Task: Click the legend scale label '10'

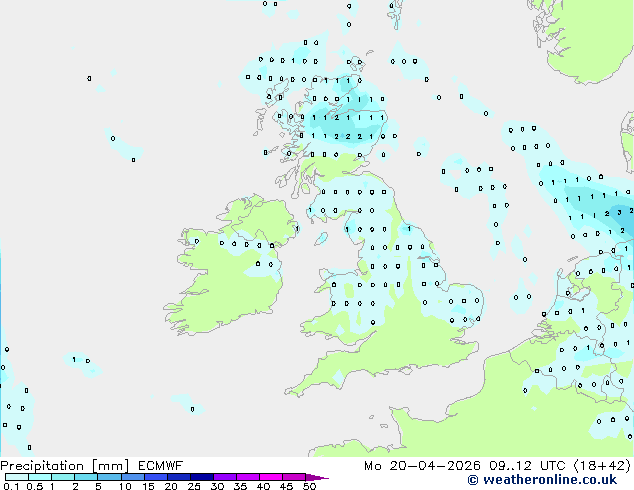Action: coord(125,486)
